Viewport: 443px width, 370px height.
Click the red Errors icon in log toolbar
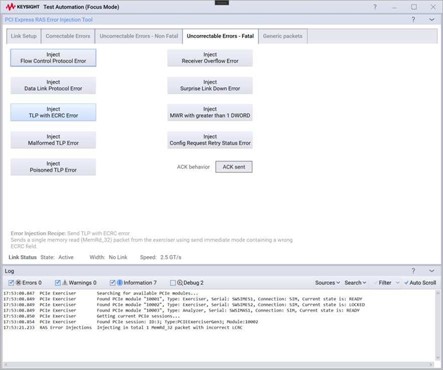click(18, 283)
